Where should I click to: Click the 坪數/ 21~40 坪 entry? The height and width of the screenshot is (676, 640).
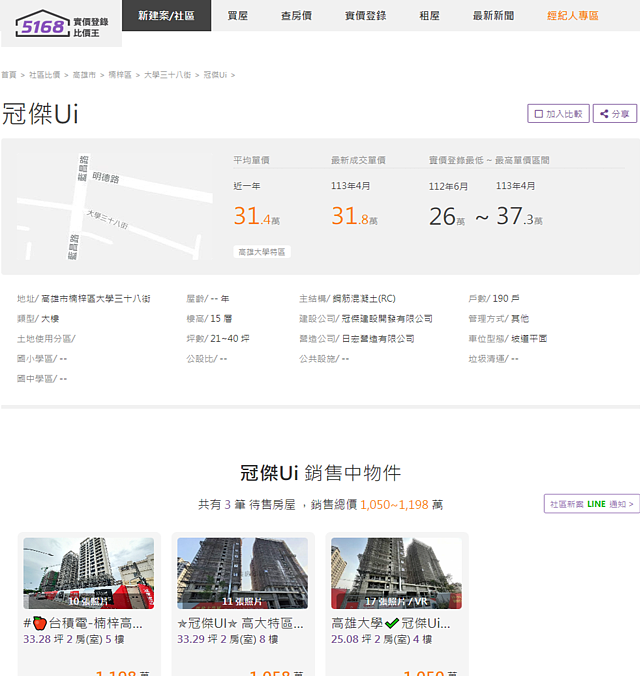point(218,339)
